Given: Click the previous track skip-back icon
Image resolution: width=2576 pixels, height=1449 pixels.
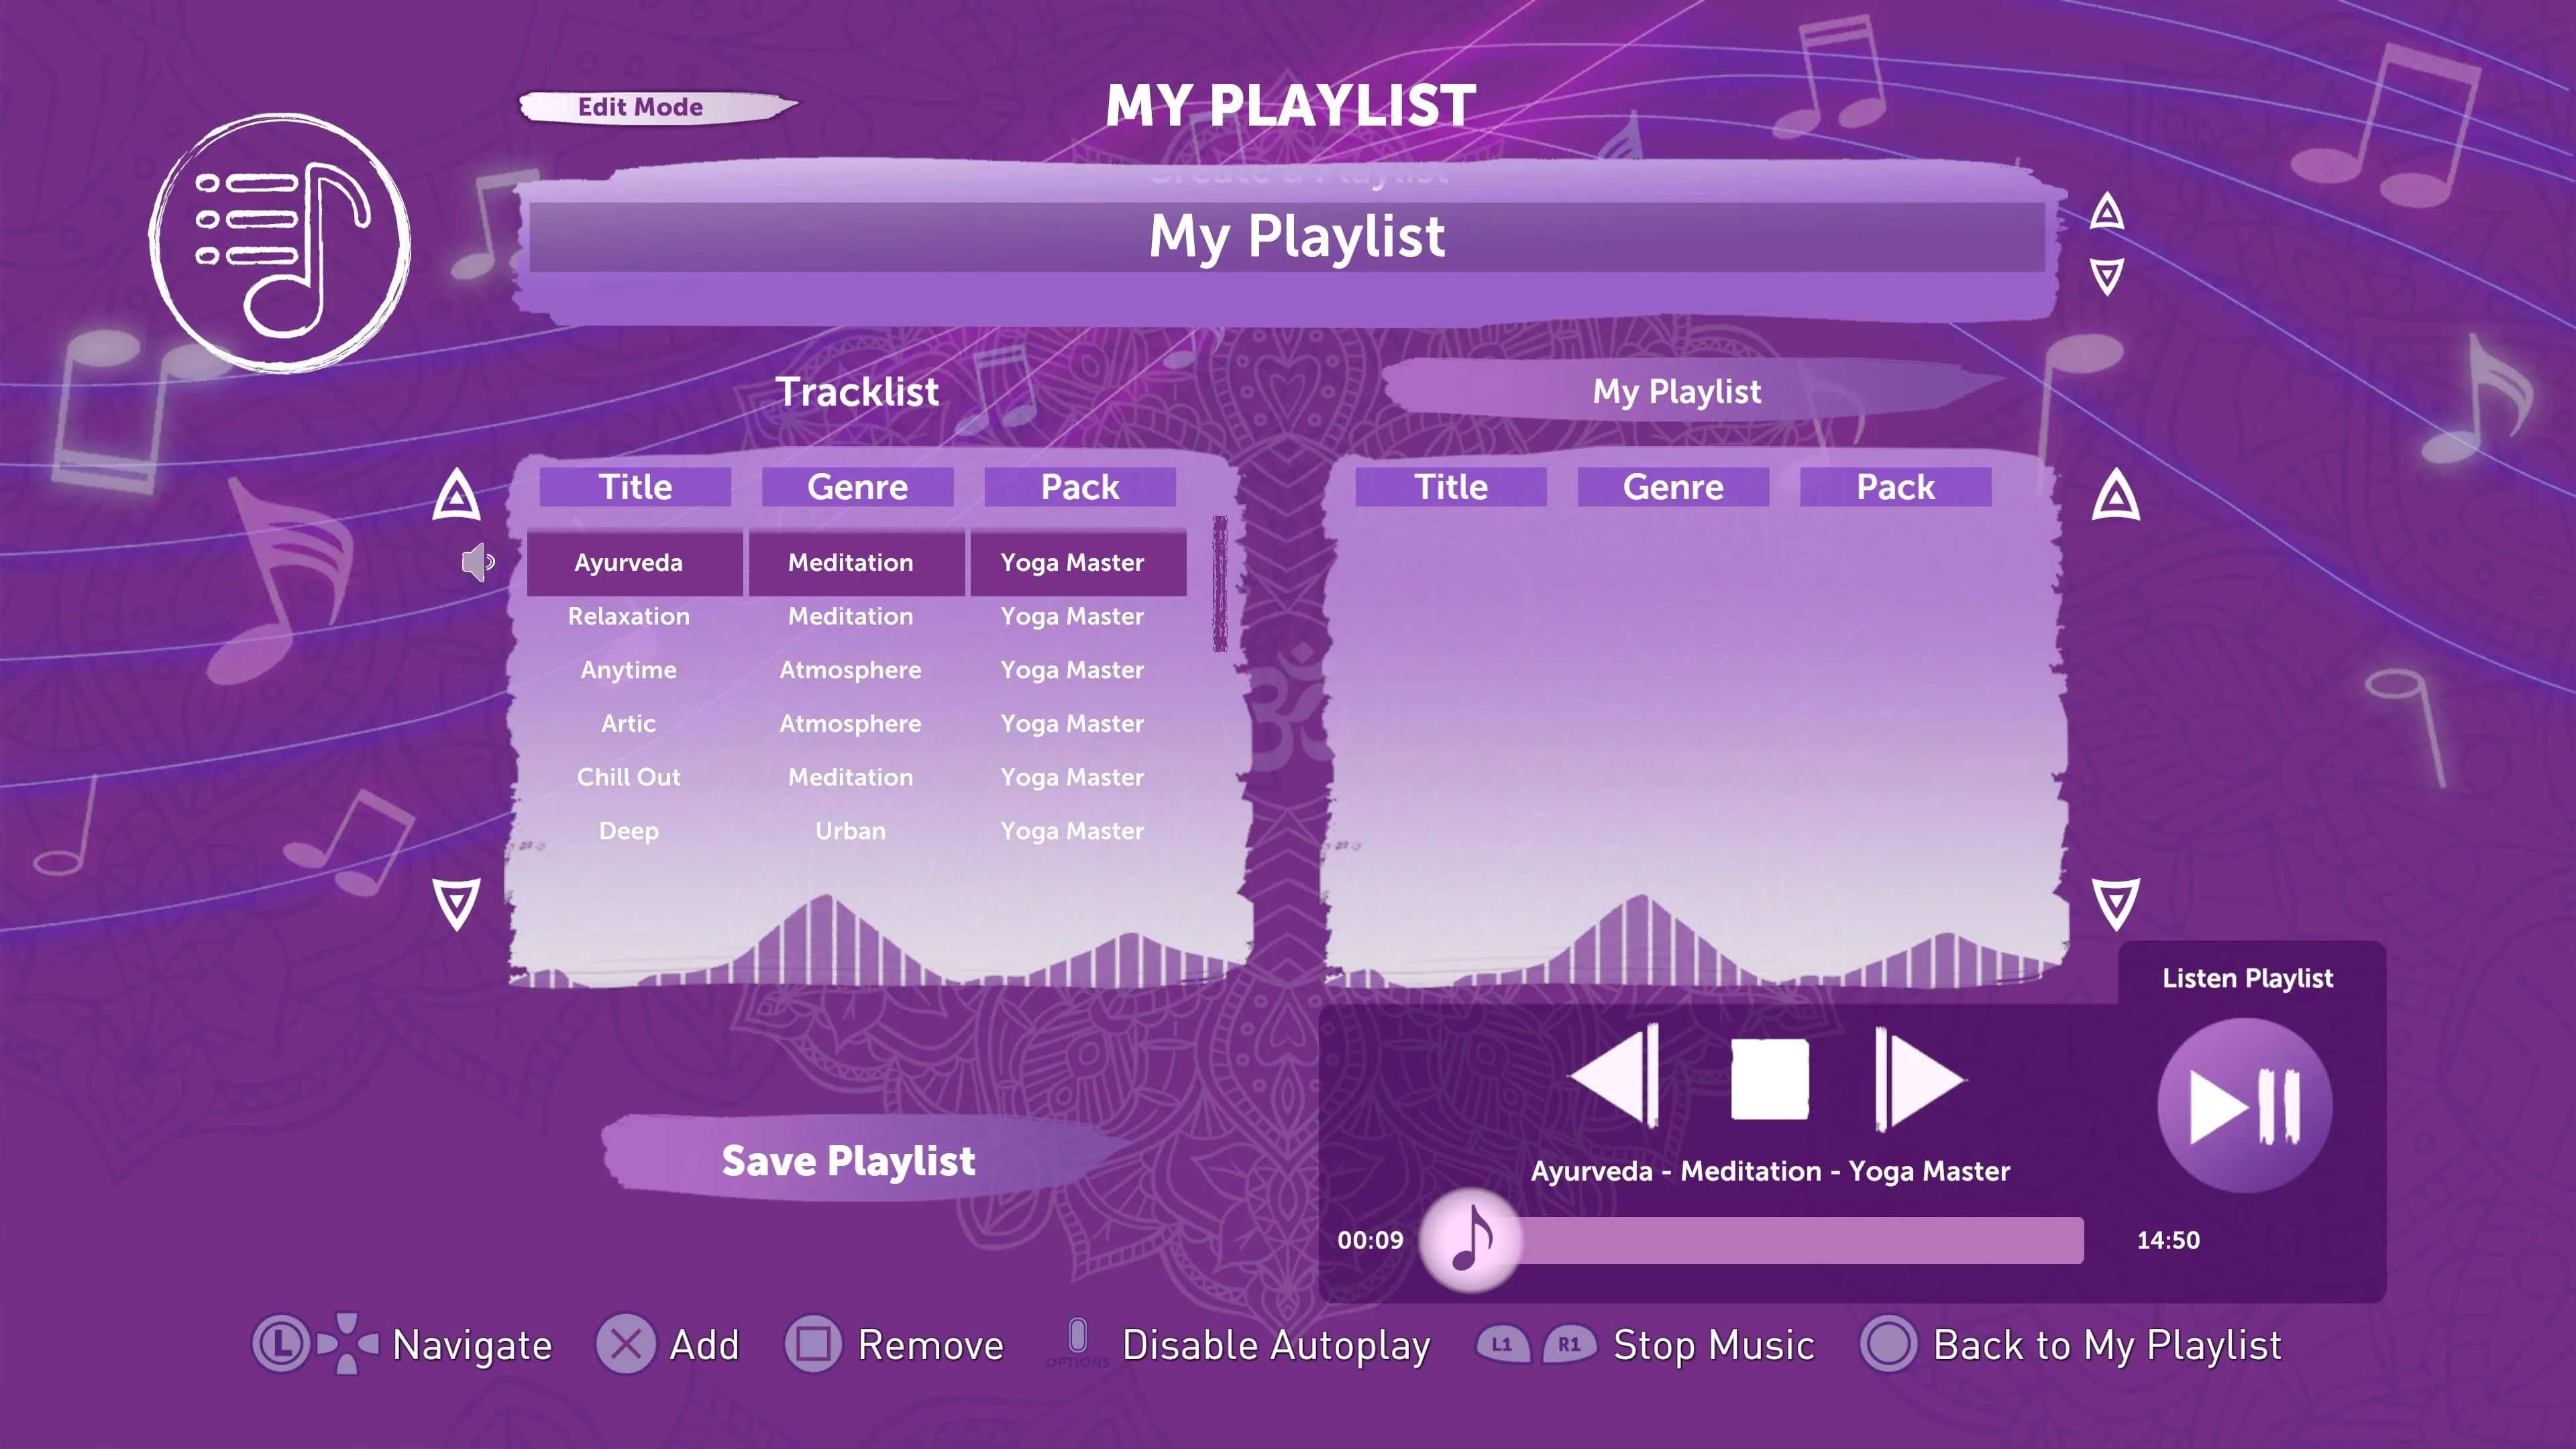Looking at the screenshot, I should click(1616, 1077).
